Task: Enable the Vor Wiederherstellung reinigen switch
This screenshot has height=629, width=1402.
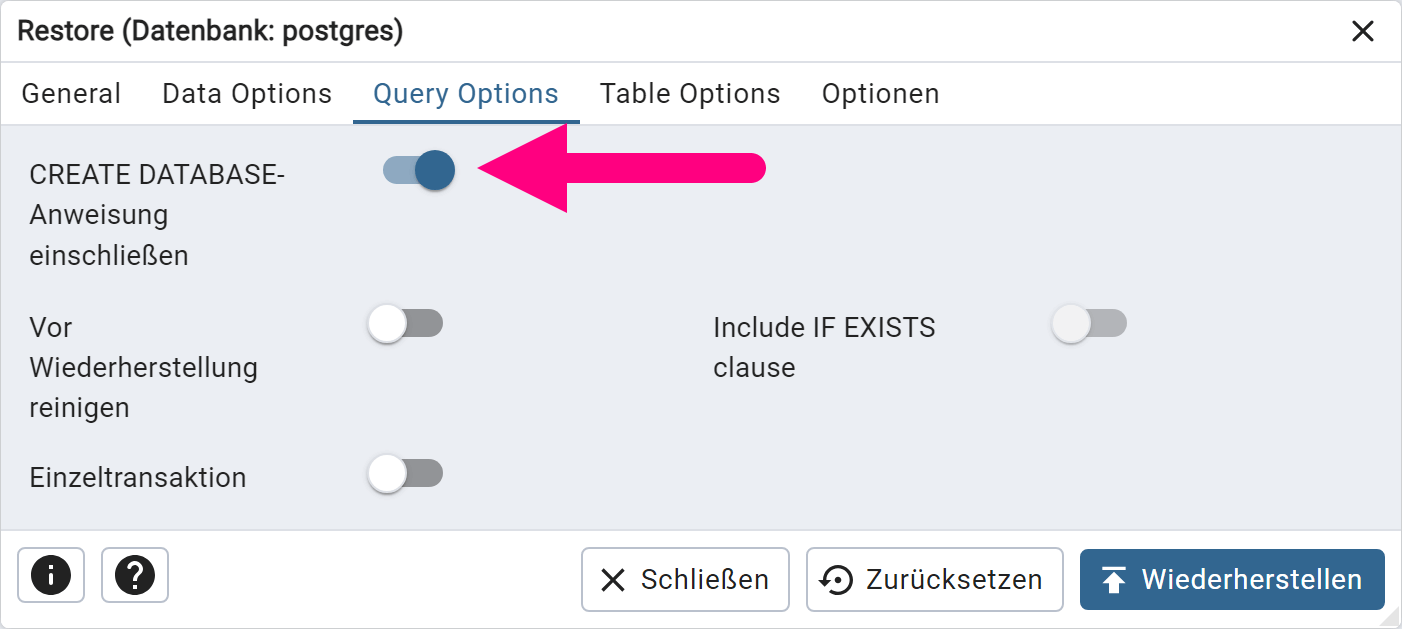Action: [405, 324]
